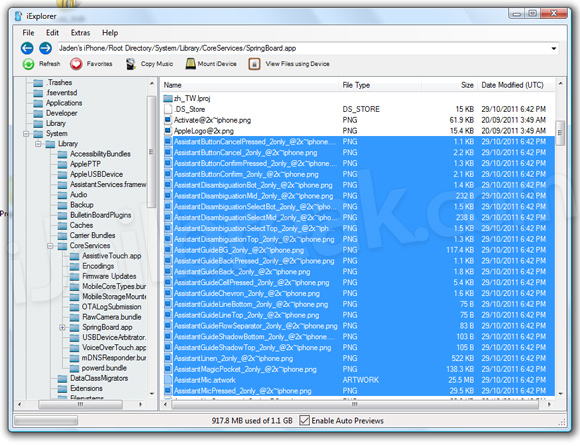The image size is (580, 446).
Task: Expand the SpringBoard.app tree node
Action: [62, 328]
